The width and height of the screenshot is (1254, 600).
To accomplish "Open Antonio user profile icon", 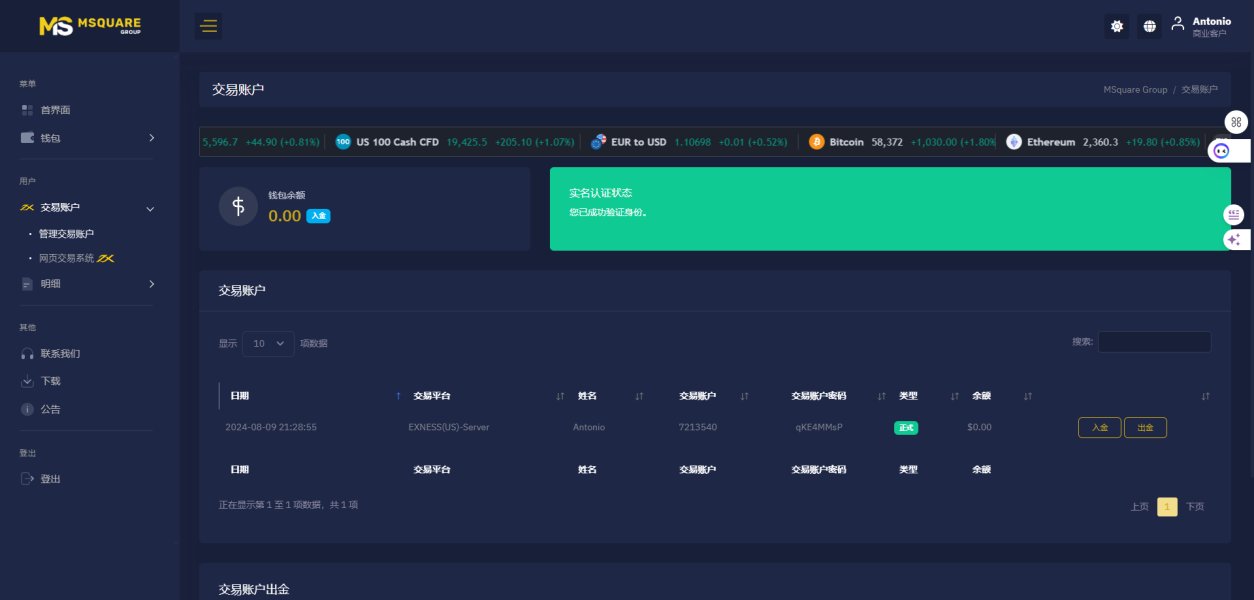I will click(1177, 23).
